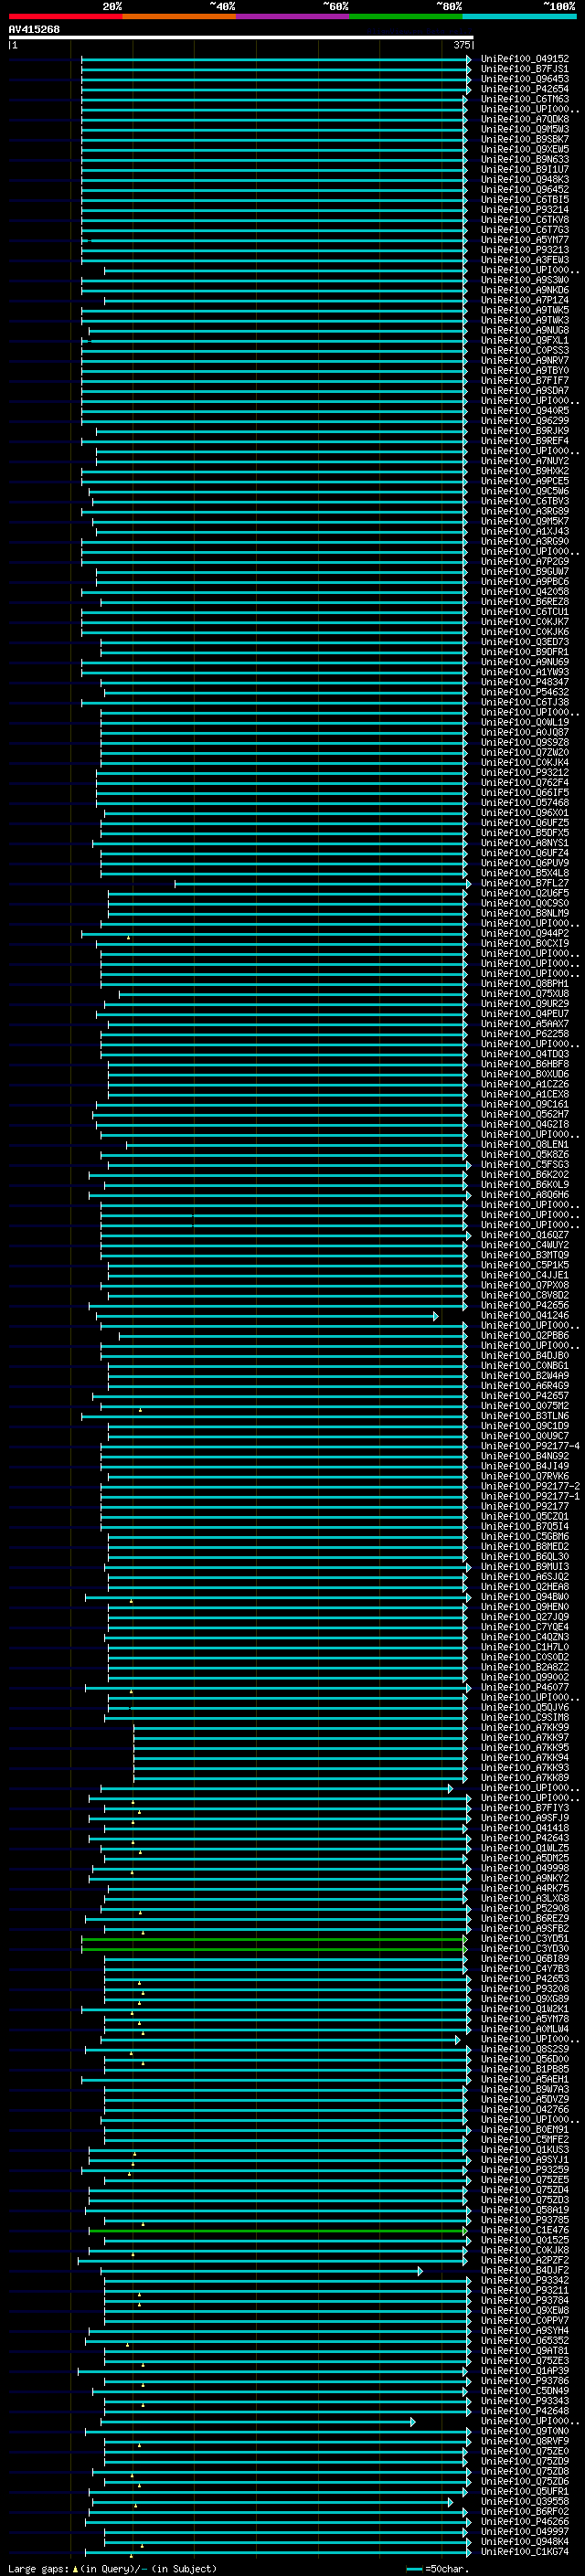Select hit UniRef100_A9PCE5
This screenshot has width=585, height=2576.
coord(525,481)
